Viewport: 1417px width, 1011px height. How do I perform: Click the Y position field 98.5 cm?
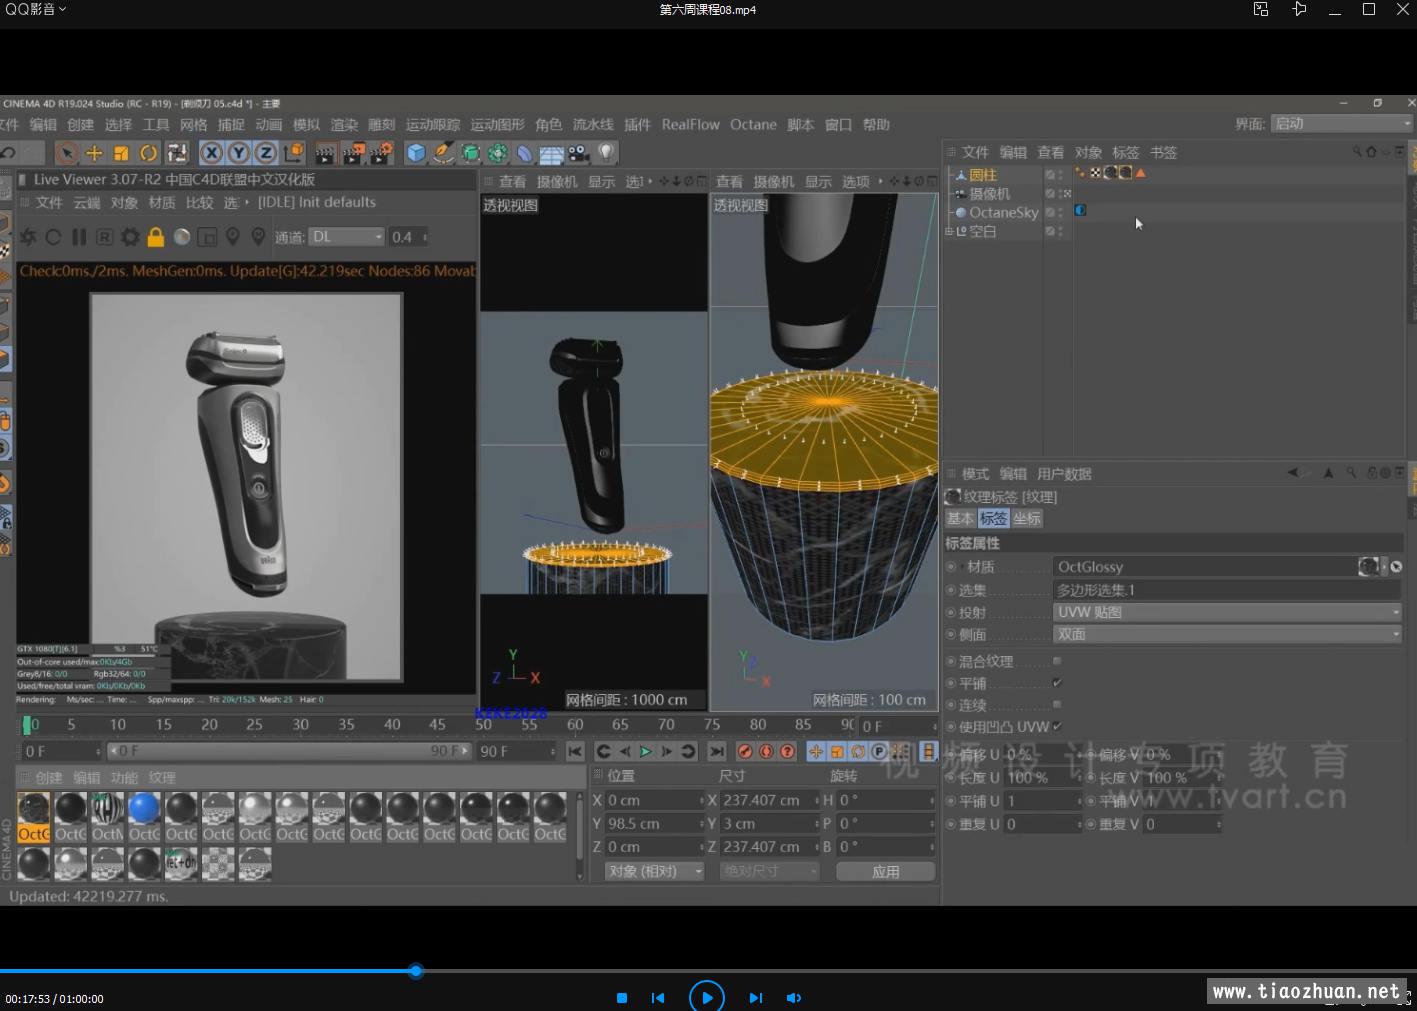click(654, 823)
